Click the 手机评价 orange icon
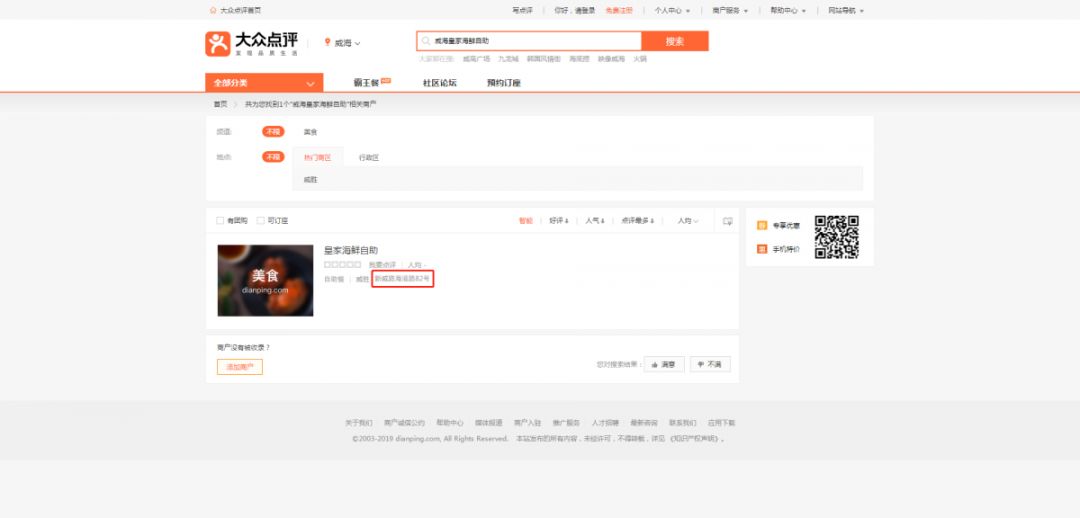The height and width of the screenshot is (518, 1080). pyautogui.click(x=762, y=249)
